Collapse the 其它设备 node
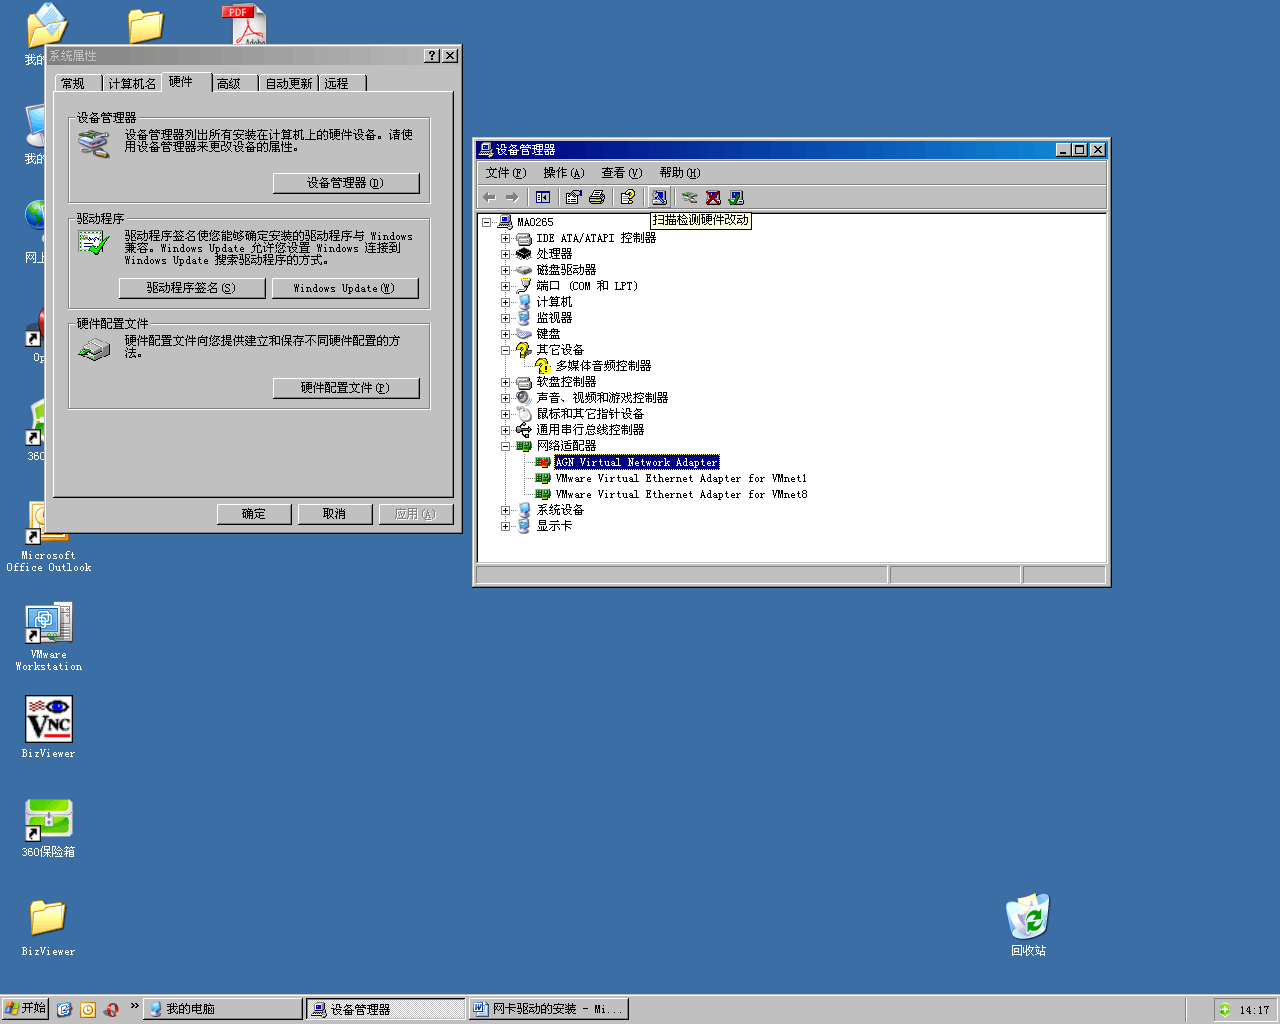Image resolution: width=1280 pixels, height=1024 pixels. coord(505,350)
